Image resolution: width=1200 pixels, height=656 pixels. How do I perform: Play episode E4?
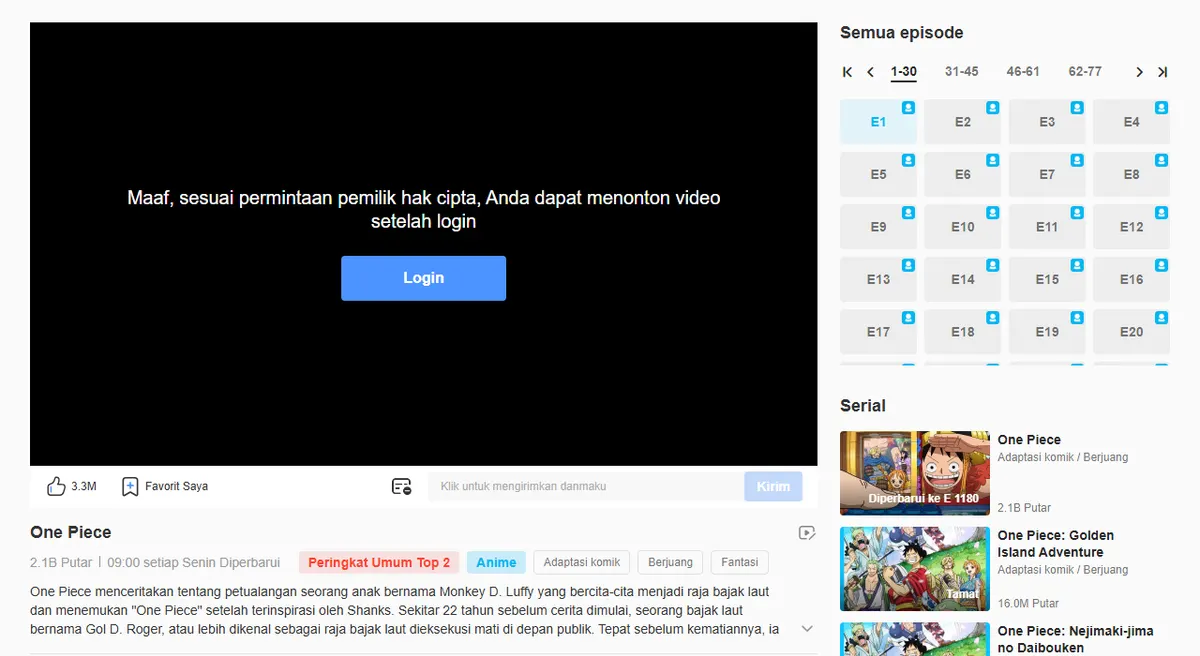coord(1131,122)
